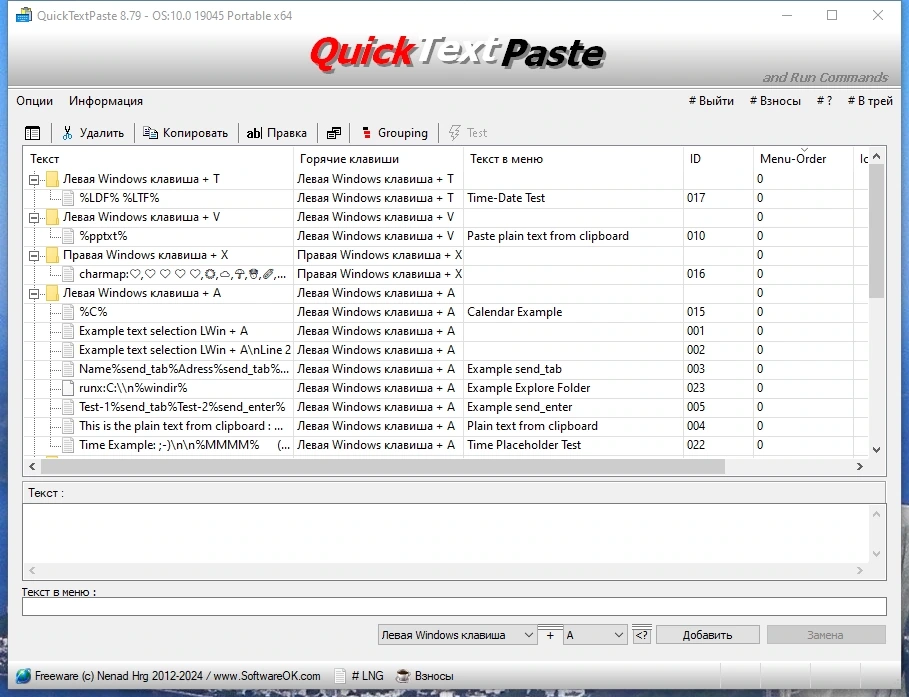Click the page icon next to runx:C:\\n%windir%
Screen dimensions: 909x697
coord(68,388)
